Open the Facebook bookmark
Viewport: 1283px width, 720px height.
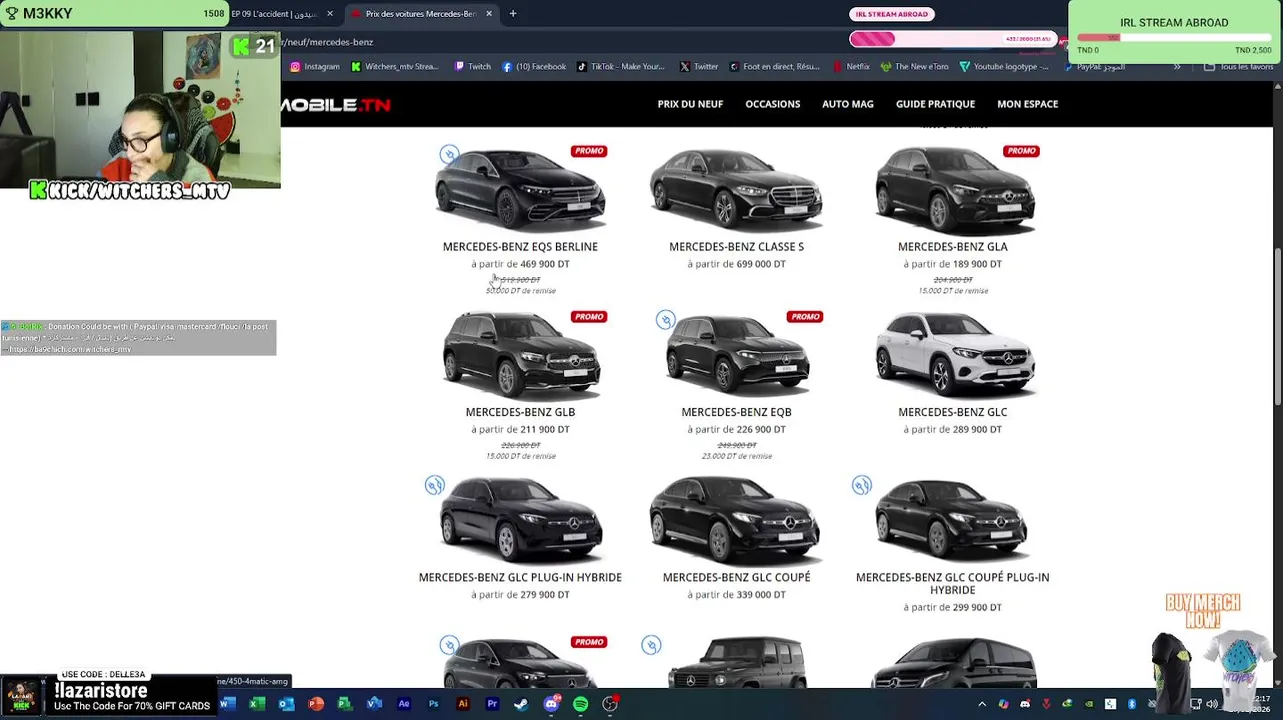[x=534, y=67]
